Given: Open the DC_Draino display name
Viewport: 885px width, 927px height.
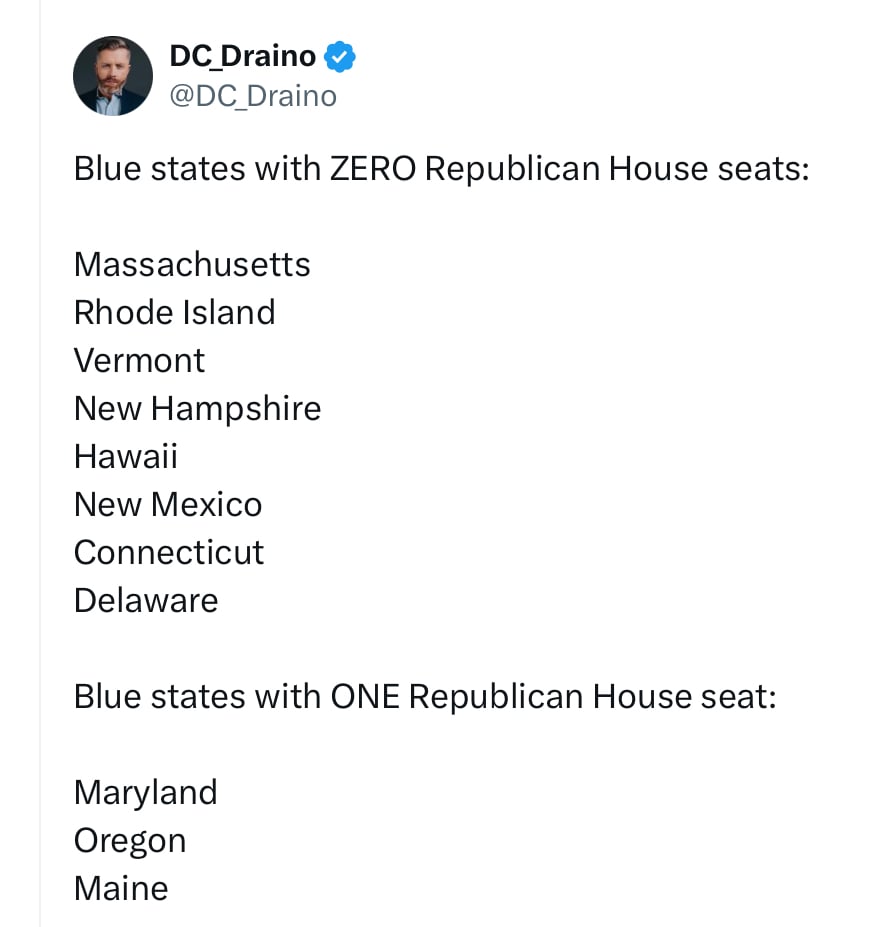Looking at the screenshot, I should tap(243, 57).
